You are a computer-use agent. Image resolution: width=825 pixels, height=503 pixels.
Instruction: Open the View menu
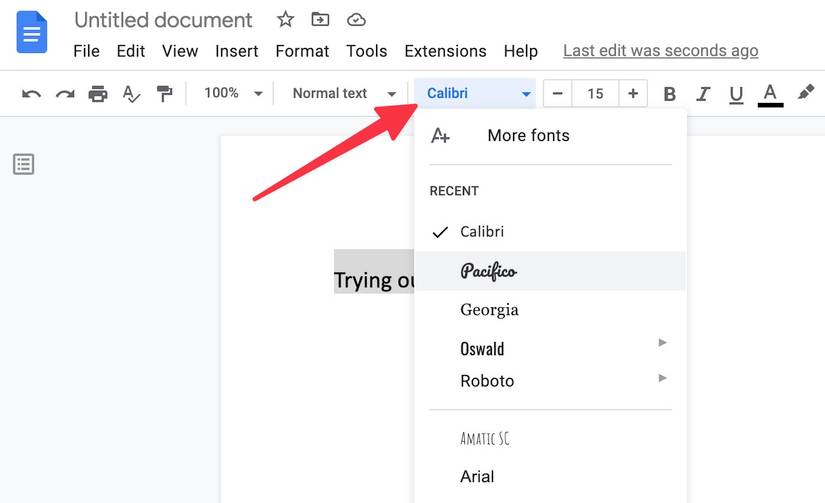click(x=180, y=51)
